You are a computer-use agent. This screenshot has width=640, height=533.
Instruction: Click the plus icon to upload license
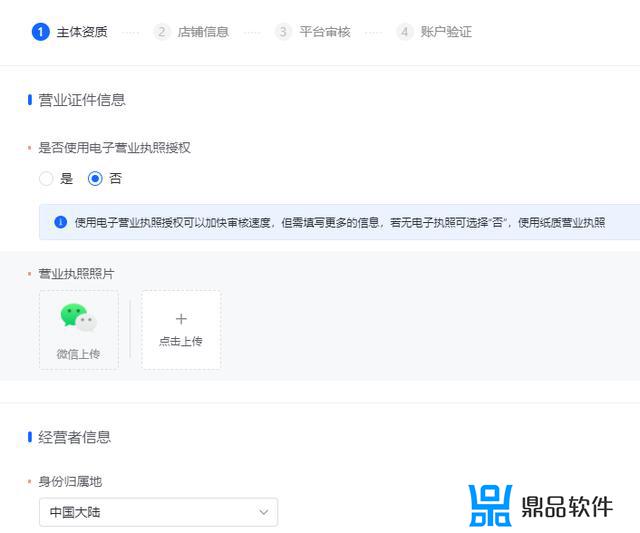181,319
